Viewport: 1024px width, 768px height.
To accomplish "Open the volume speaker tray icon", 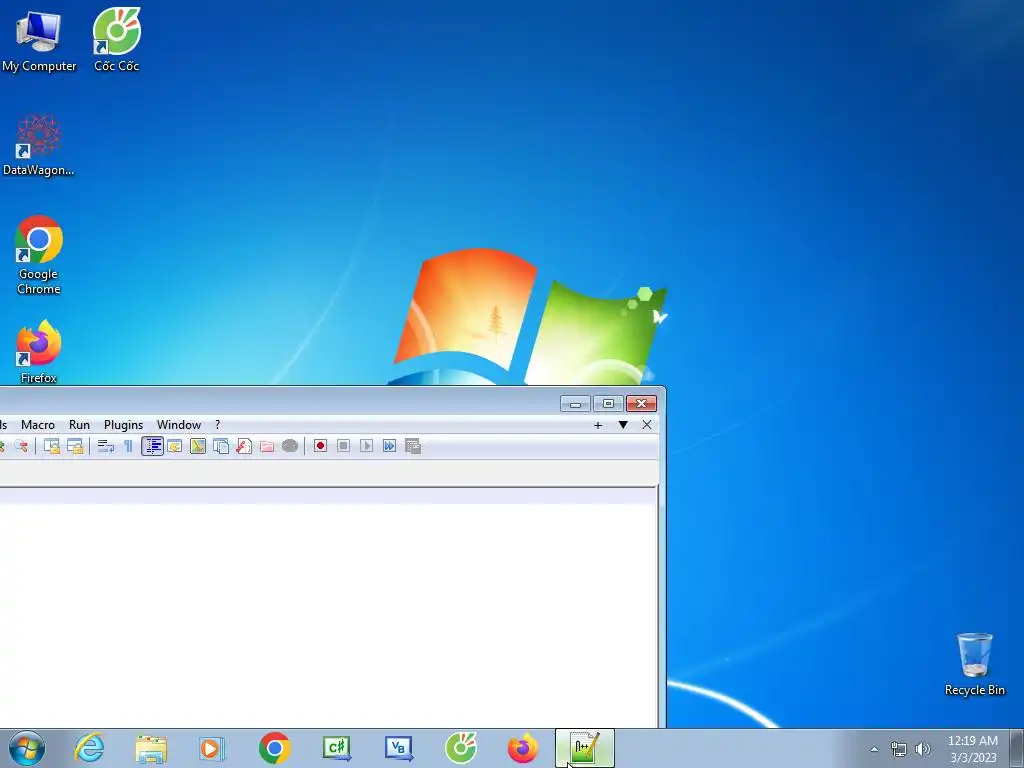I will [x=922, y=750].
